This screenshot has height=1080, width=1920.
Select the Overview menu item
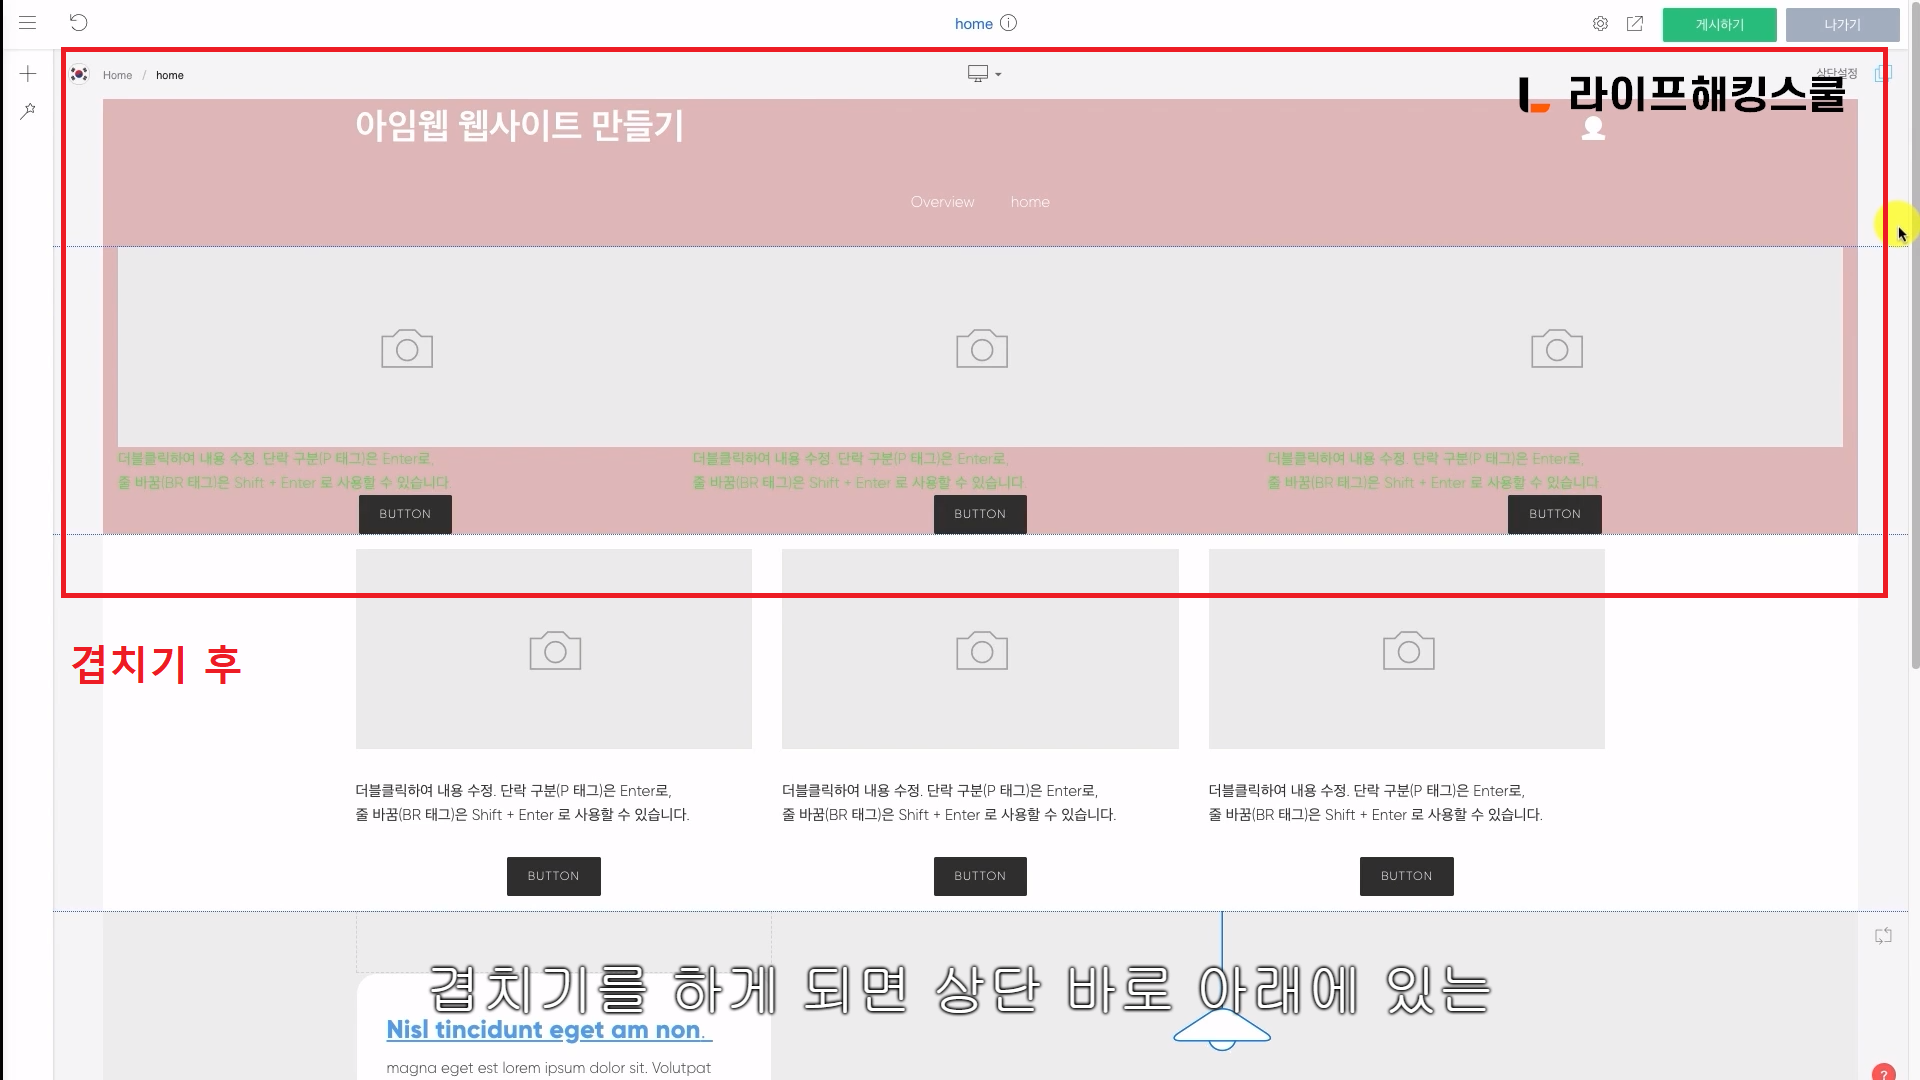tap(942, 202)
